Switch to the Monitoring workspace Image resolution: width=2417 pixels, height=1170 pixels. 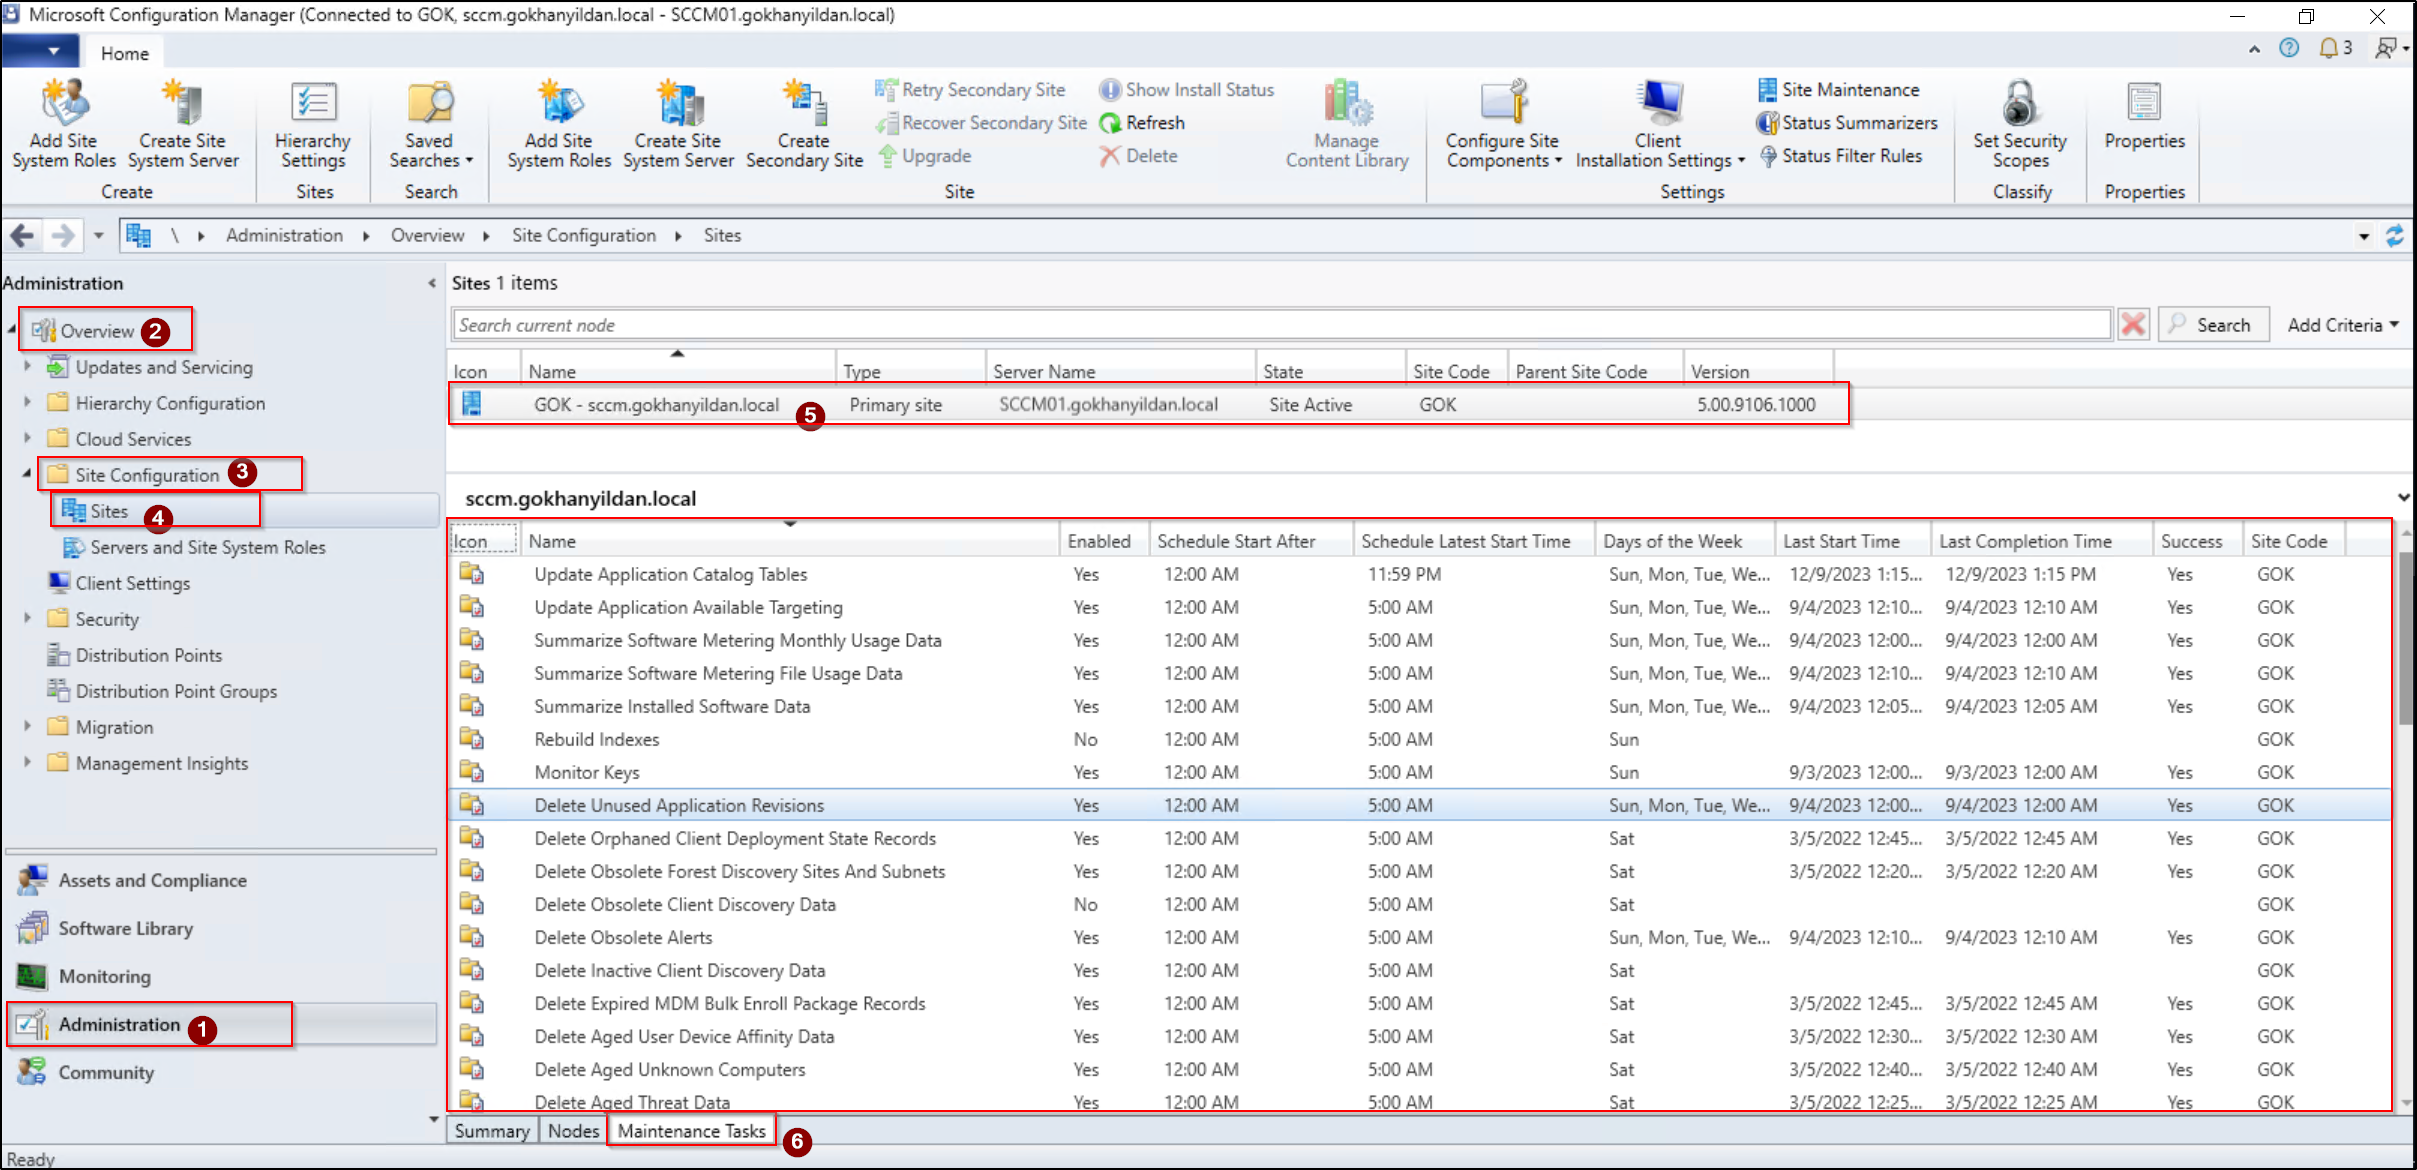[x=104, y=976]
